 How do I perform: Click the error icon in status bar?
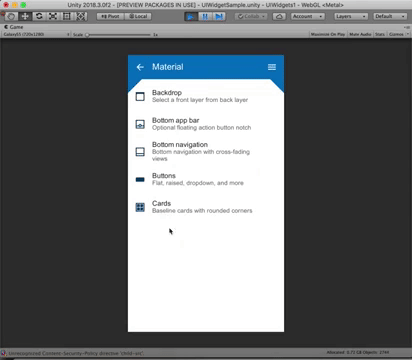coord(3,353)
